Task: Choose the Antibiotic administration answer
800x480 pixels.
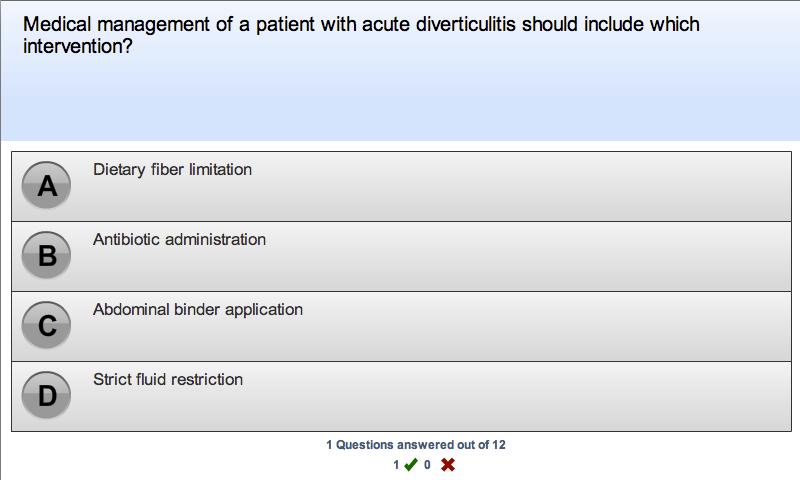Action: (x=179, y=240)
